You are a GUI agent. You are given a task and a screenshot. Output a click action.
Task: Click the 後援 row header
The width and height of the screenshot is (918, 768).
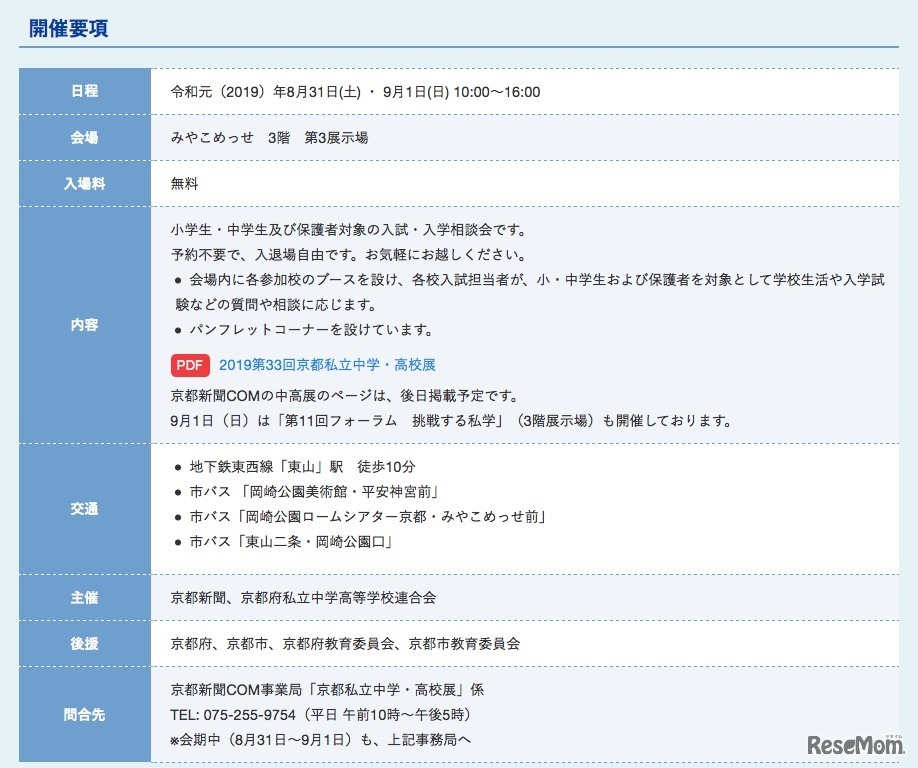pyautogui.click(x=85, y=644)
